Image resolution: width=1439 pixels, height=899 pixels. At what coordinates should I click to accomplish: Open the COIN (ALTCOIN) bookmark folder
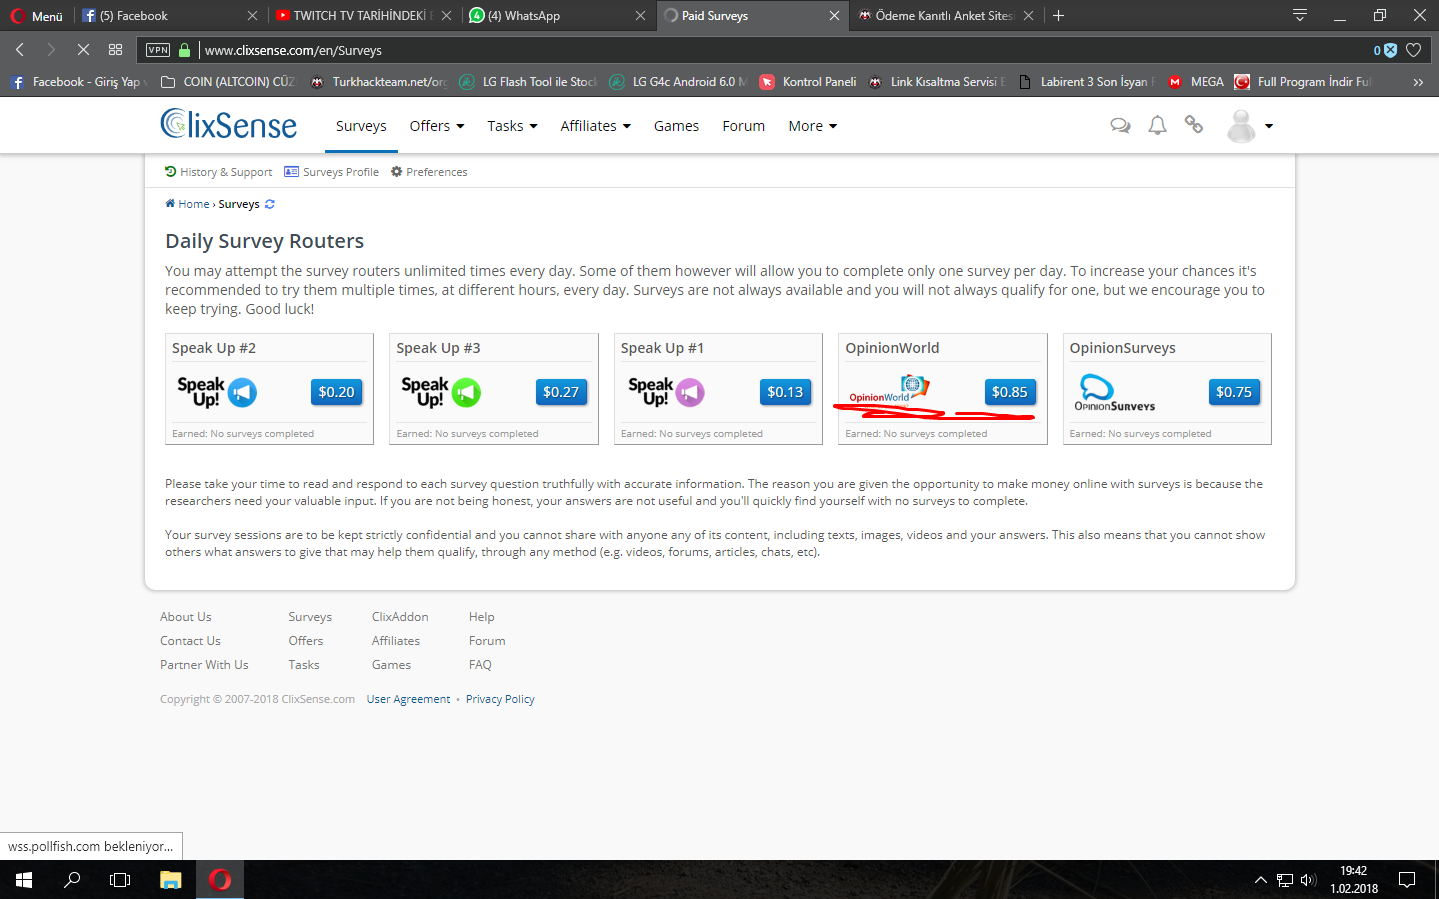tap(229, 82)
